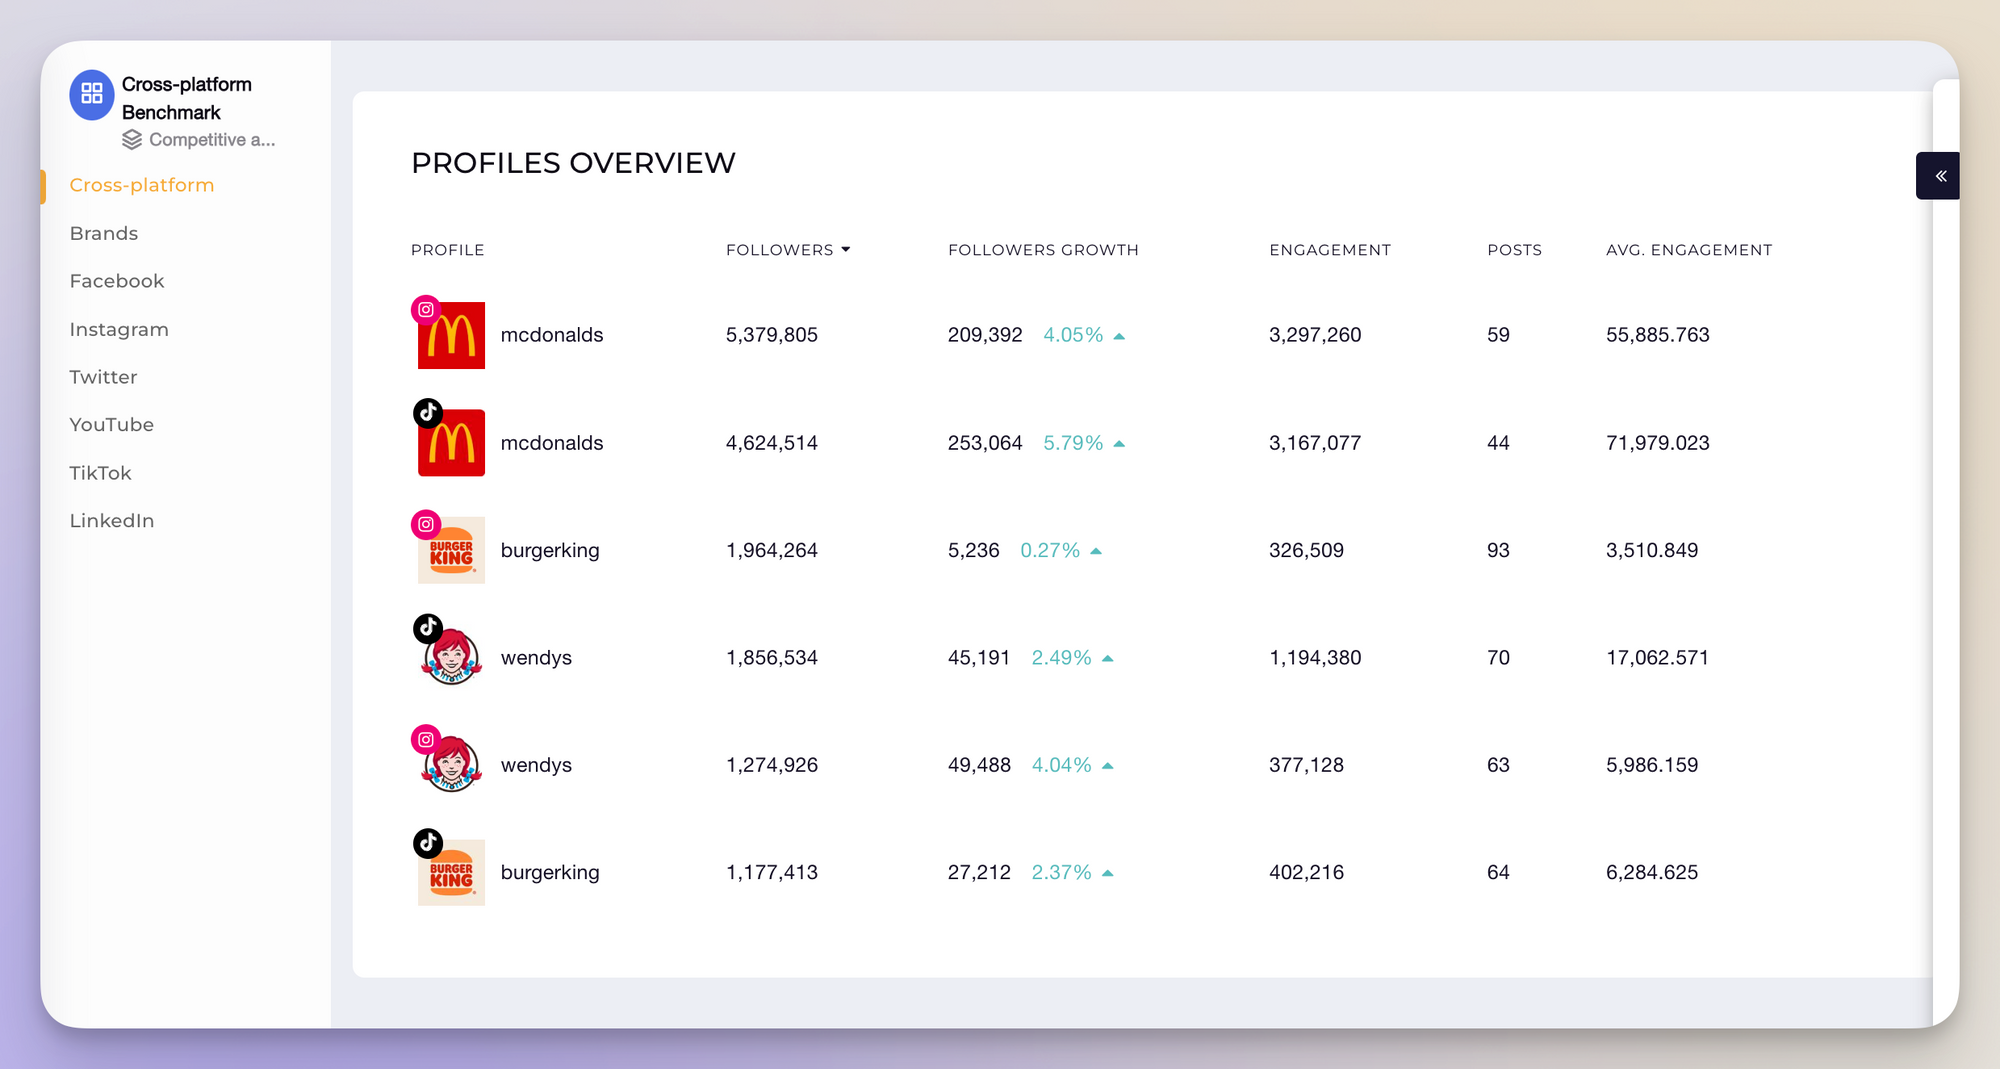Open Wendy's logo in 1,274,926 followers row
Screen dimensions: 2000x1069
pyautogui.click(x=451, y=765)
